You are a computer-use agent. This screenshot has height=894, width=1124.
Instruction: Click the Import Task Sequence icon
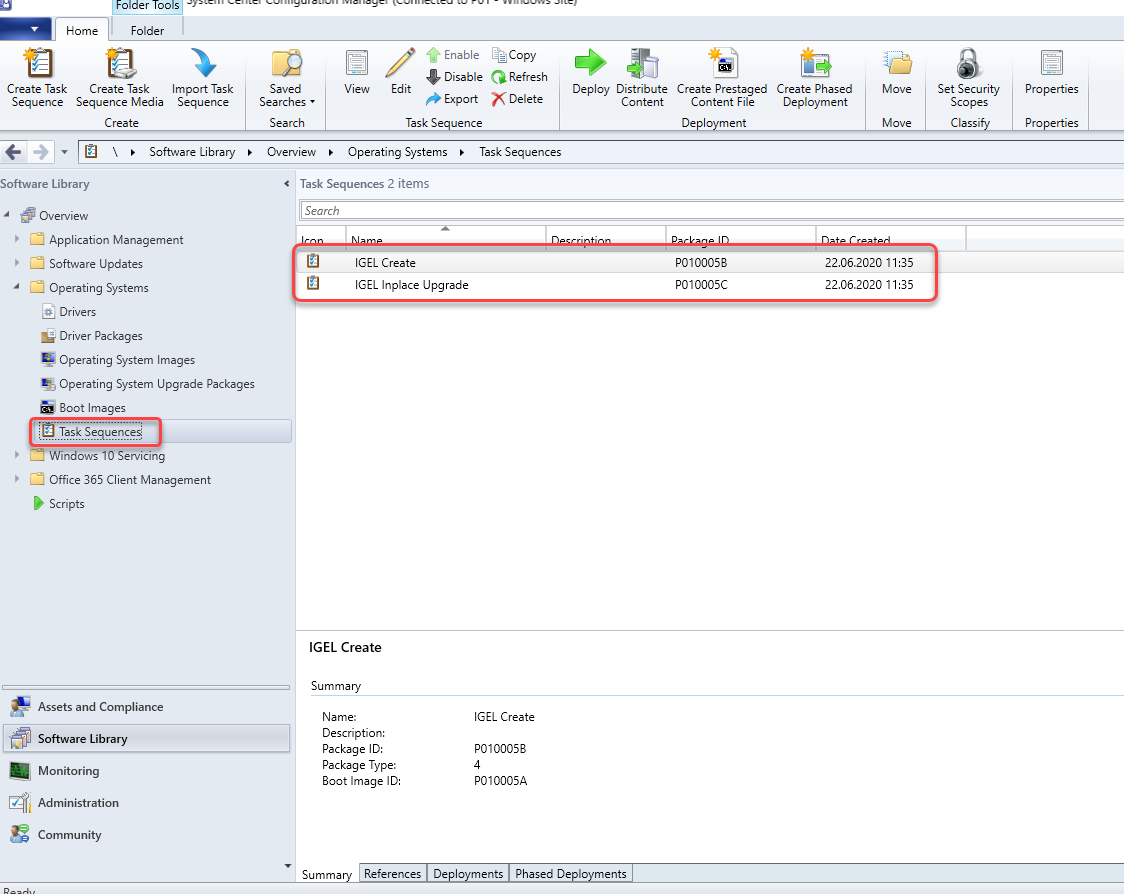click(203, 65)
